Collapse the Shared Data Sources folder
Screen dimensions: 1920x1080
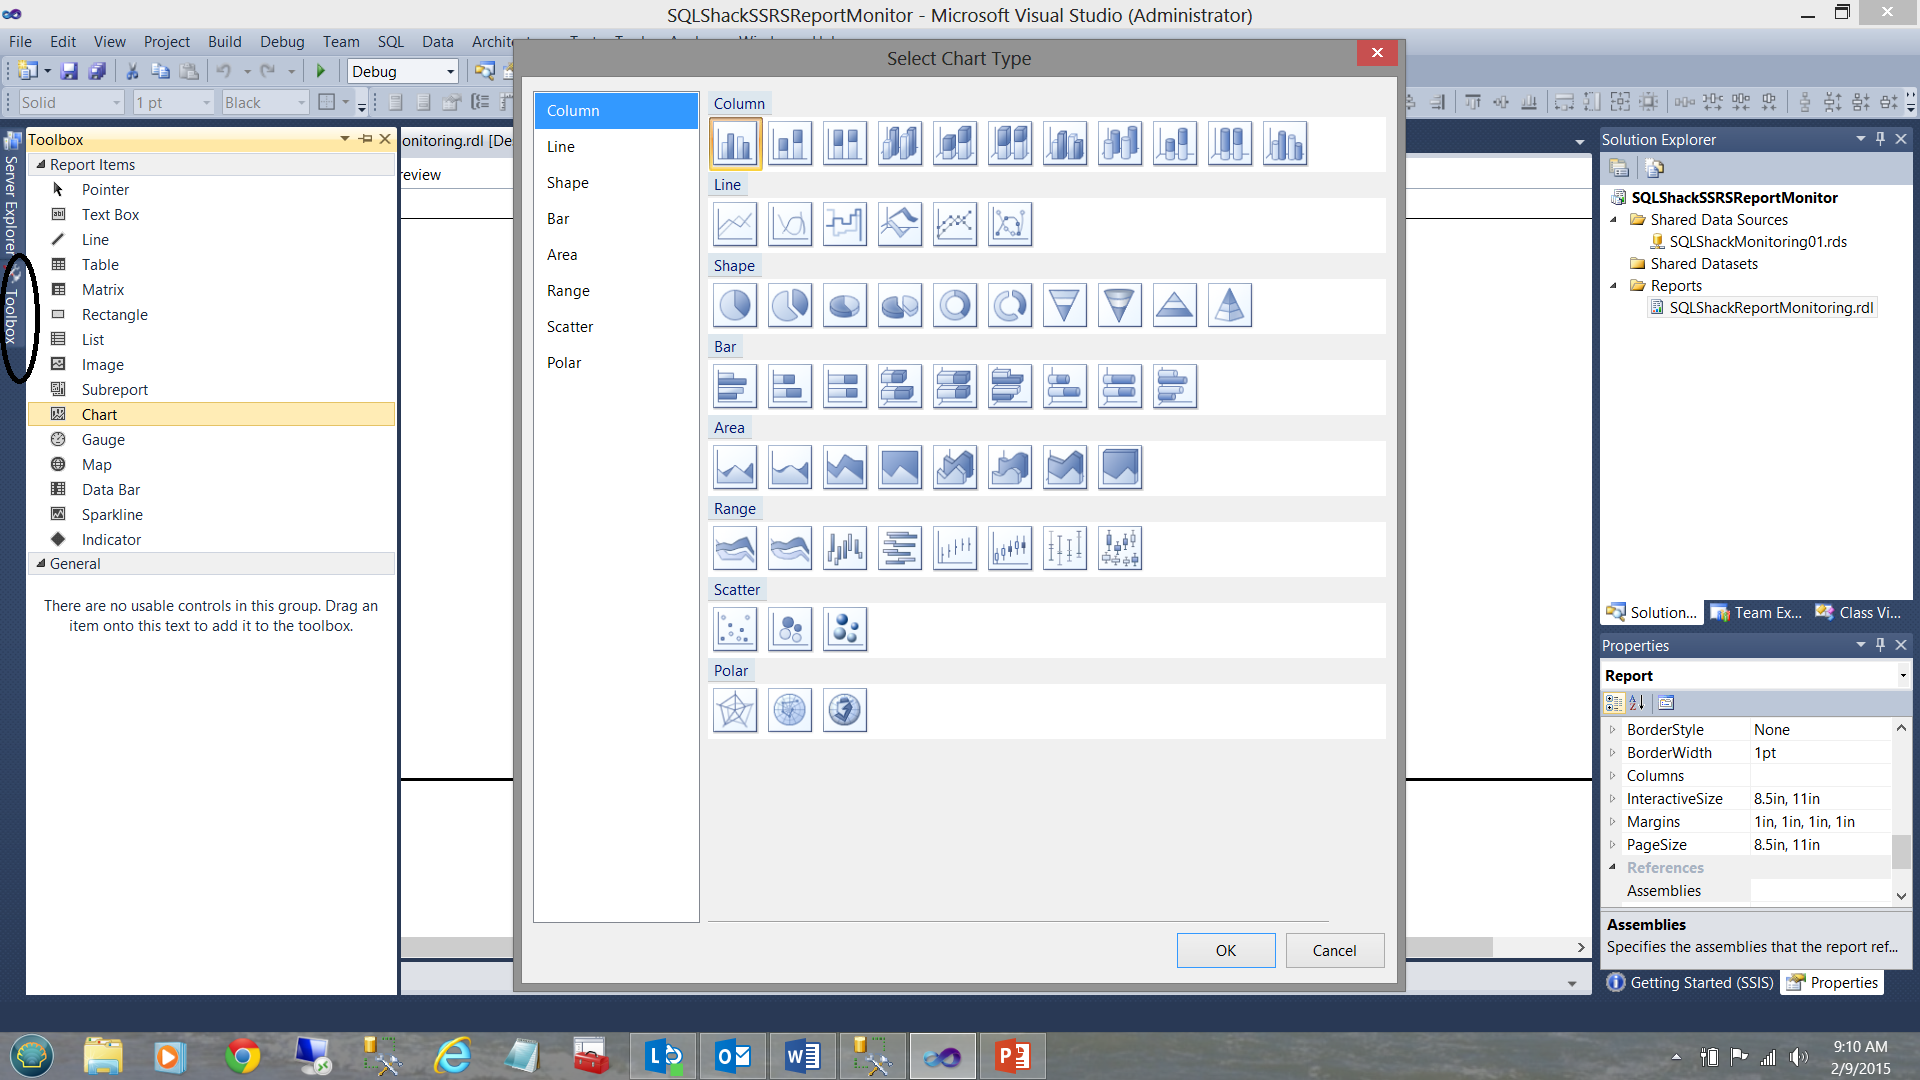coord(1613,220)
